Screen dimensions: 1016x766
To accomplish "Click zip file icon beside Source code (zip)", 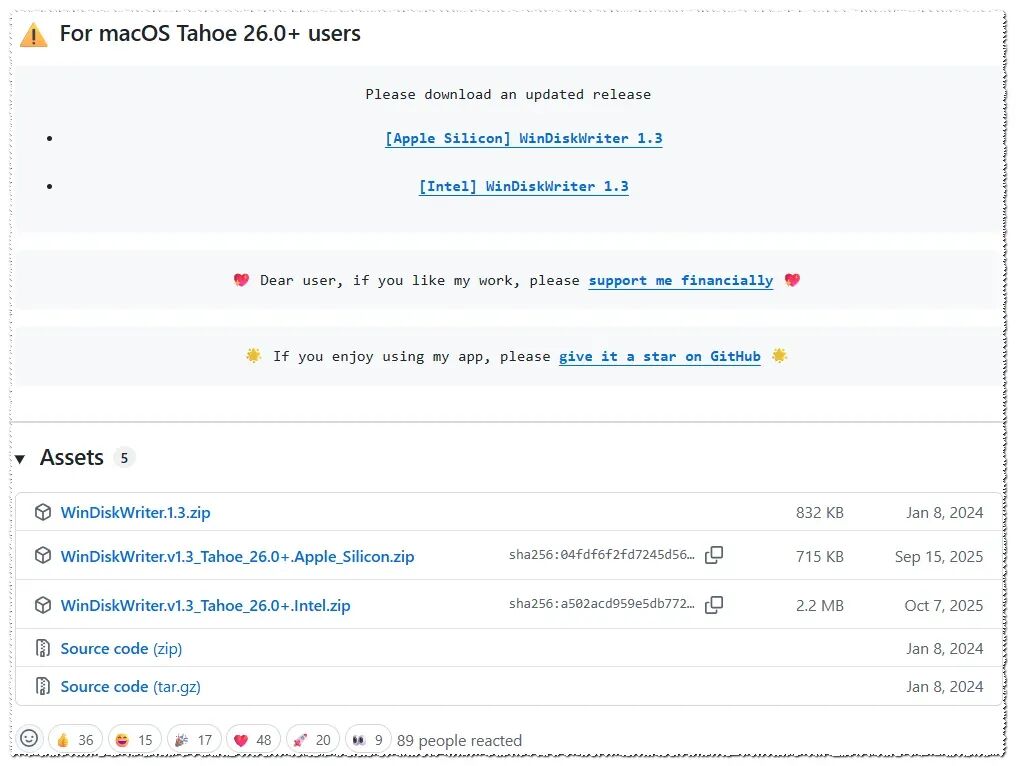I will point(43,648).
